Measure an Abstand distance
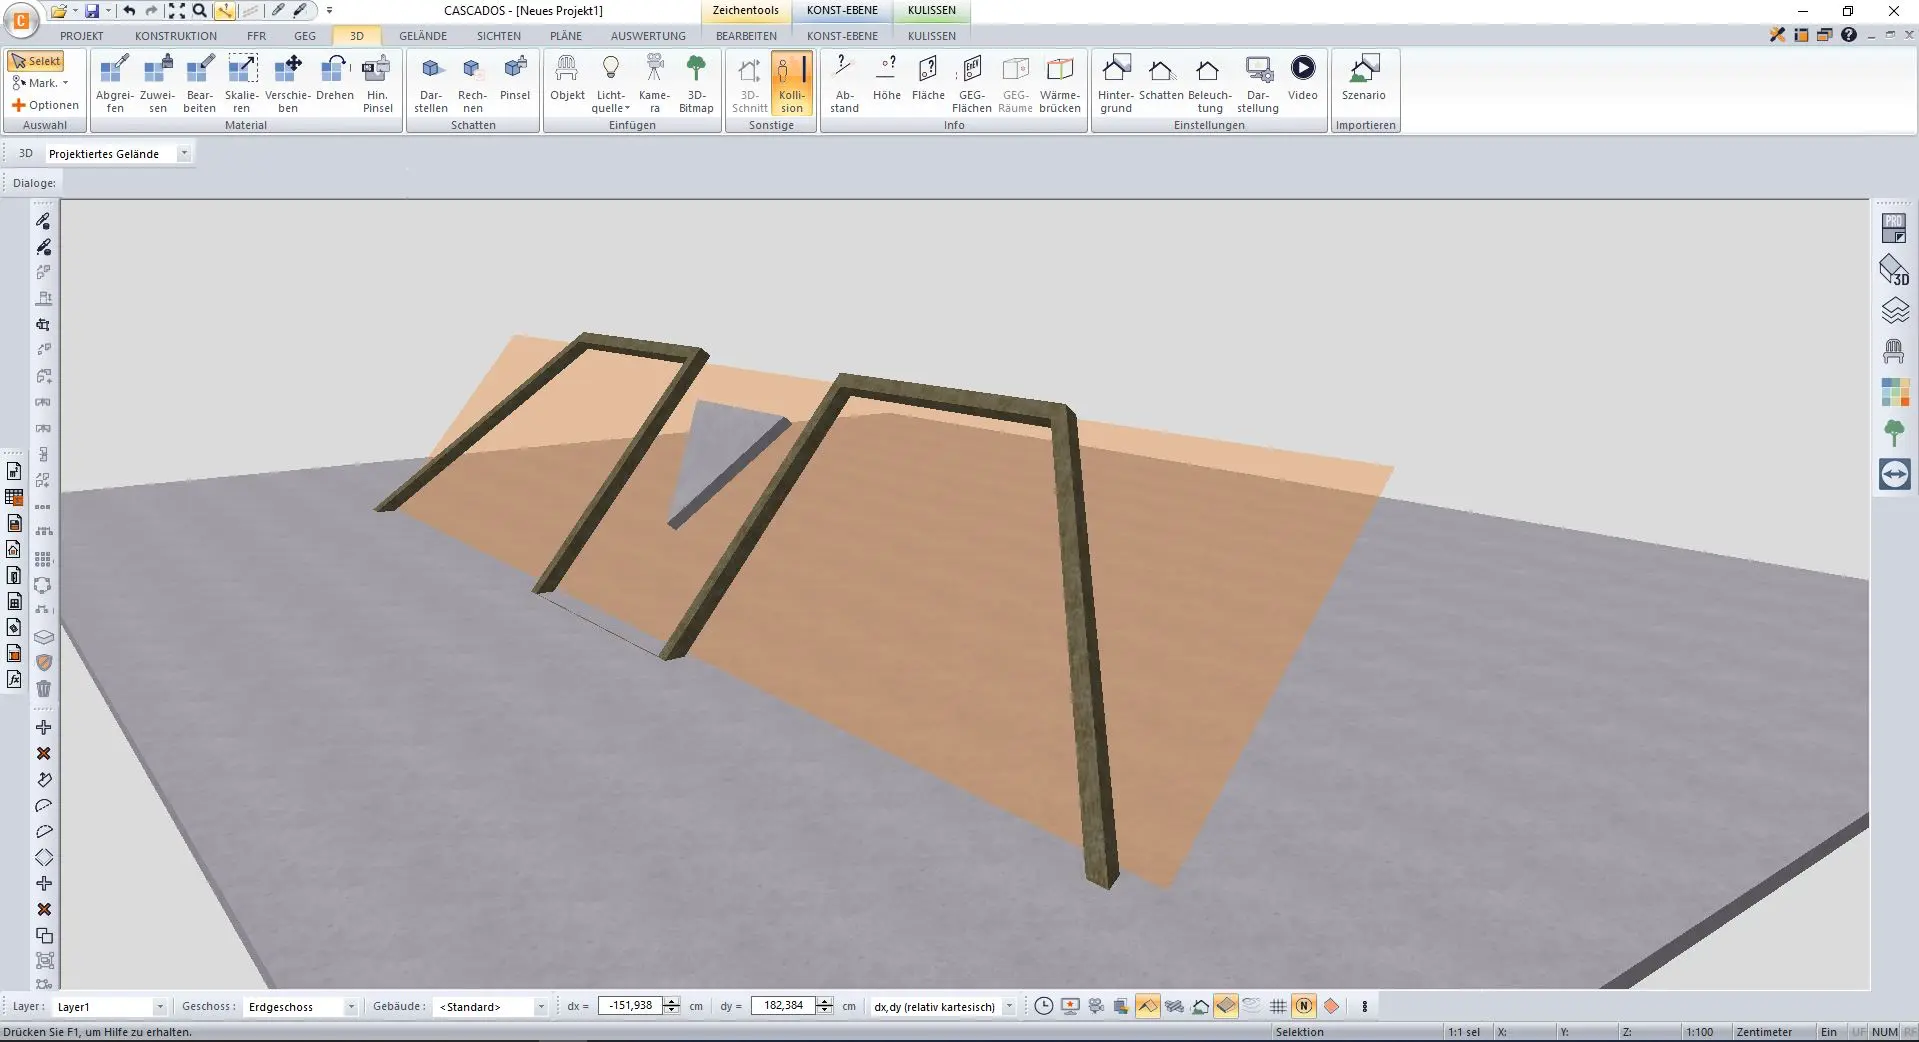1919x1042 pixels. (844, 84)
